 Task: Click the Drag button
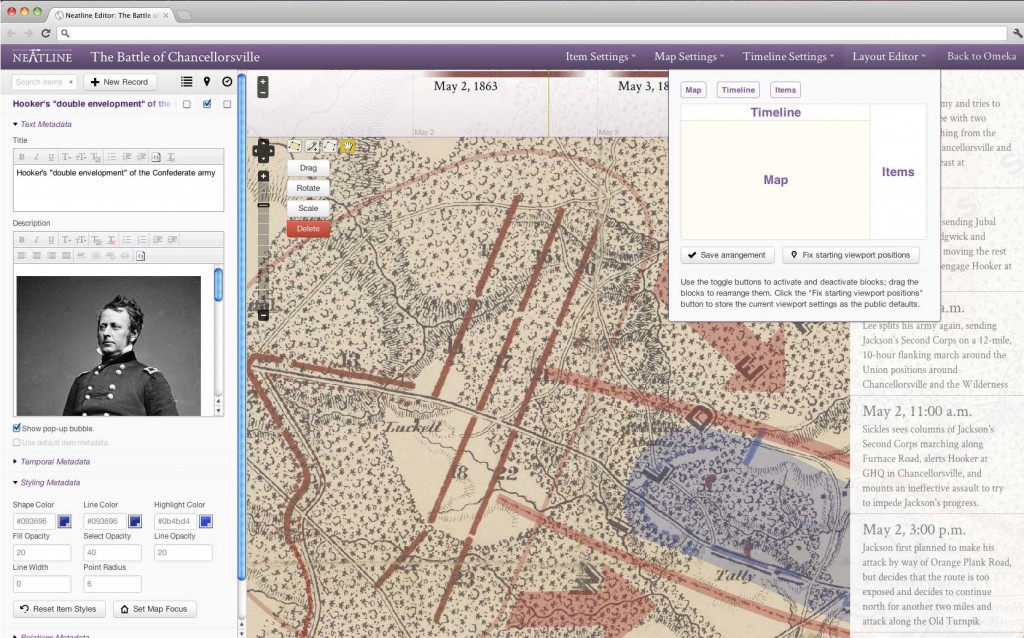[308, 168]
